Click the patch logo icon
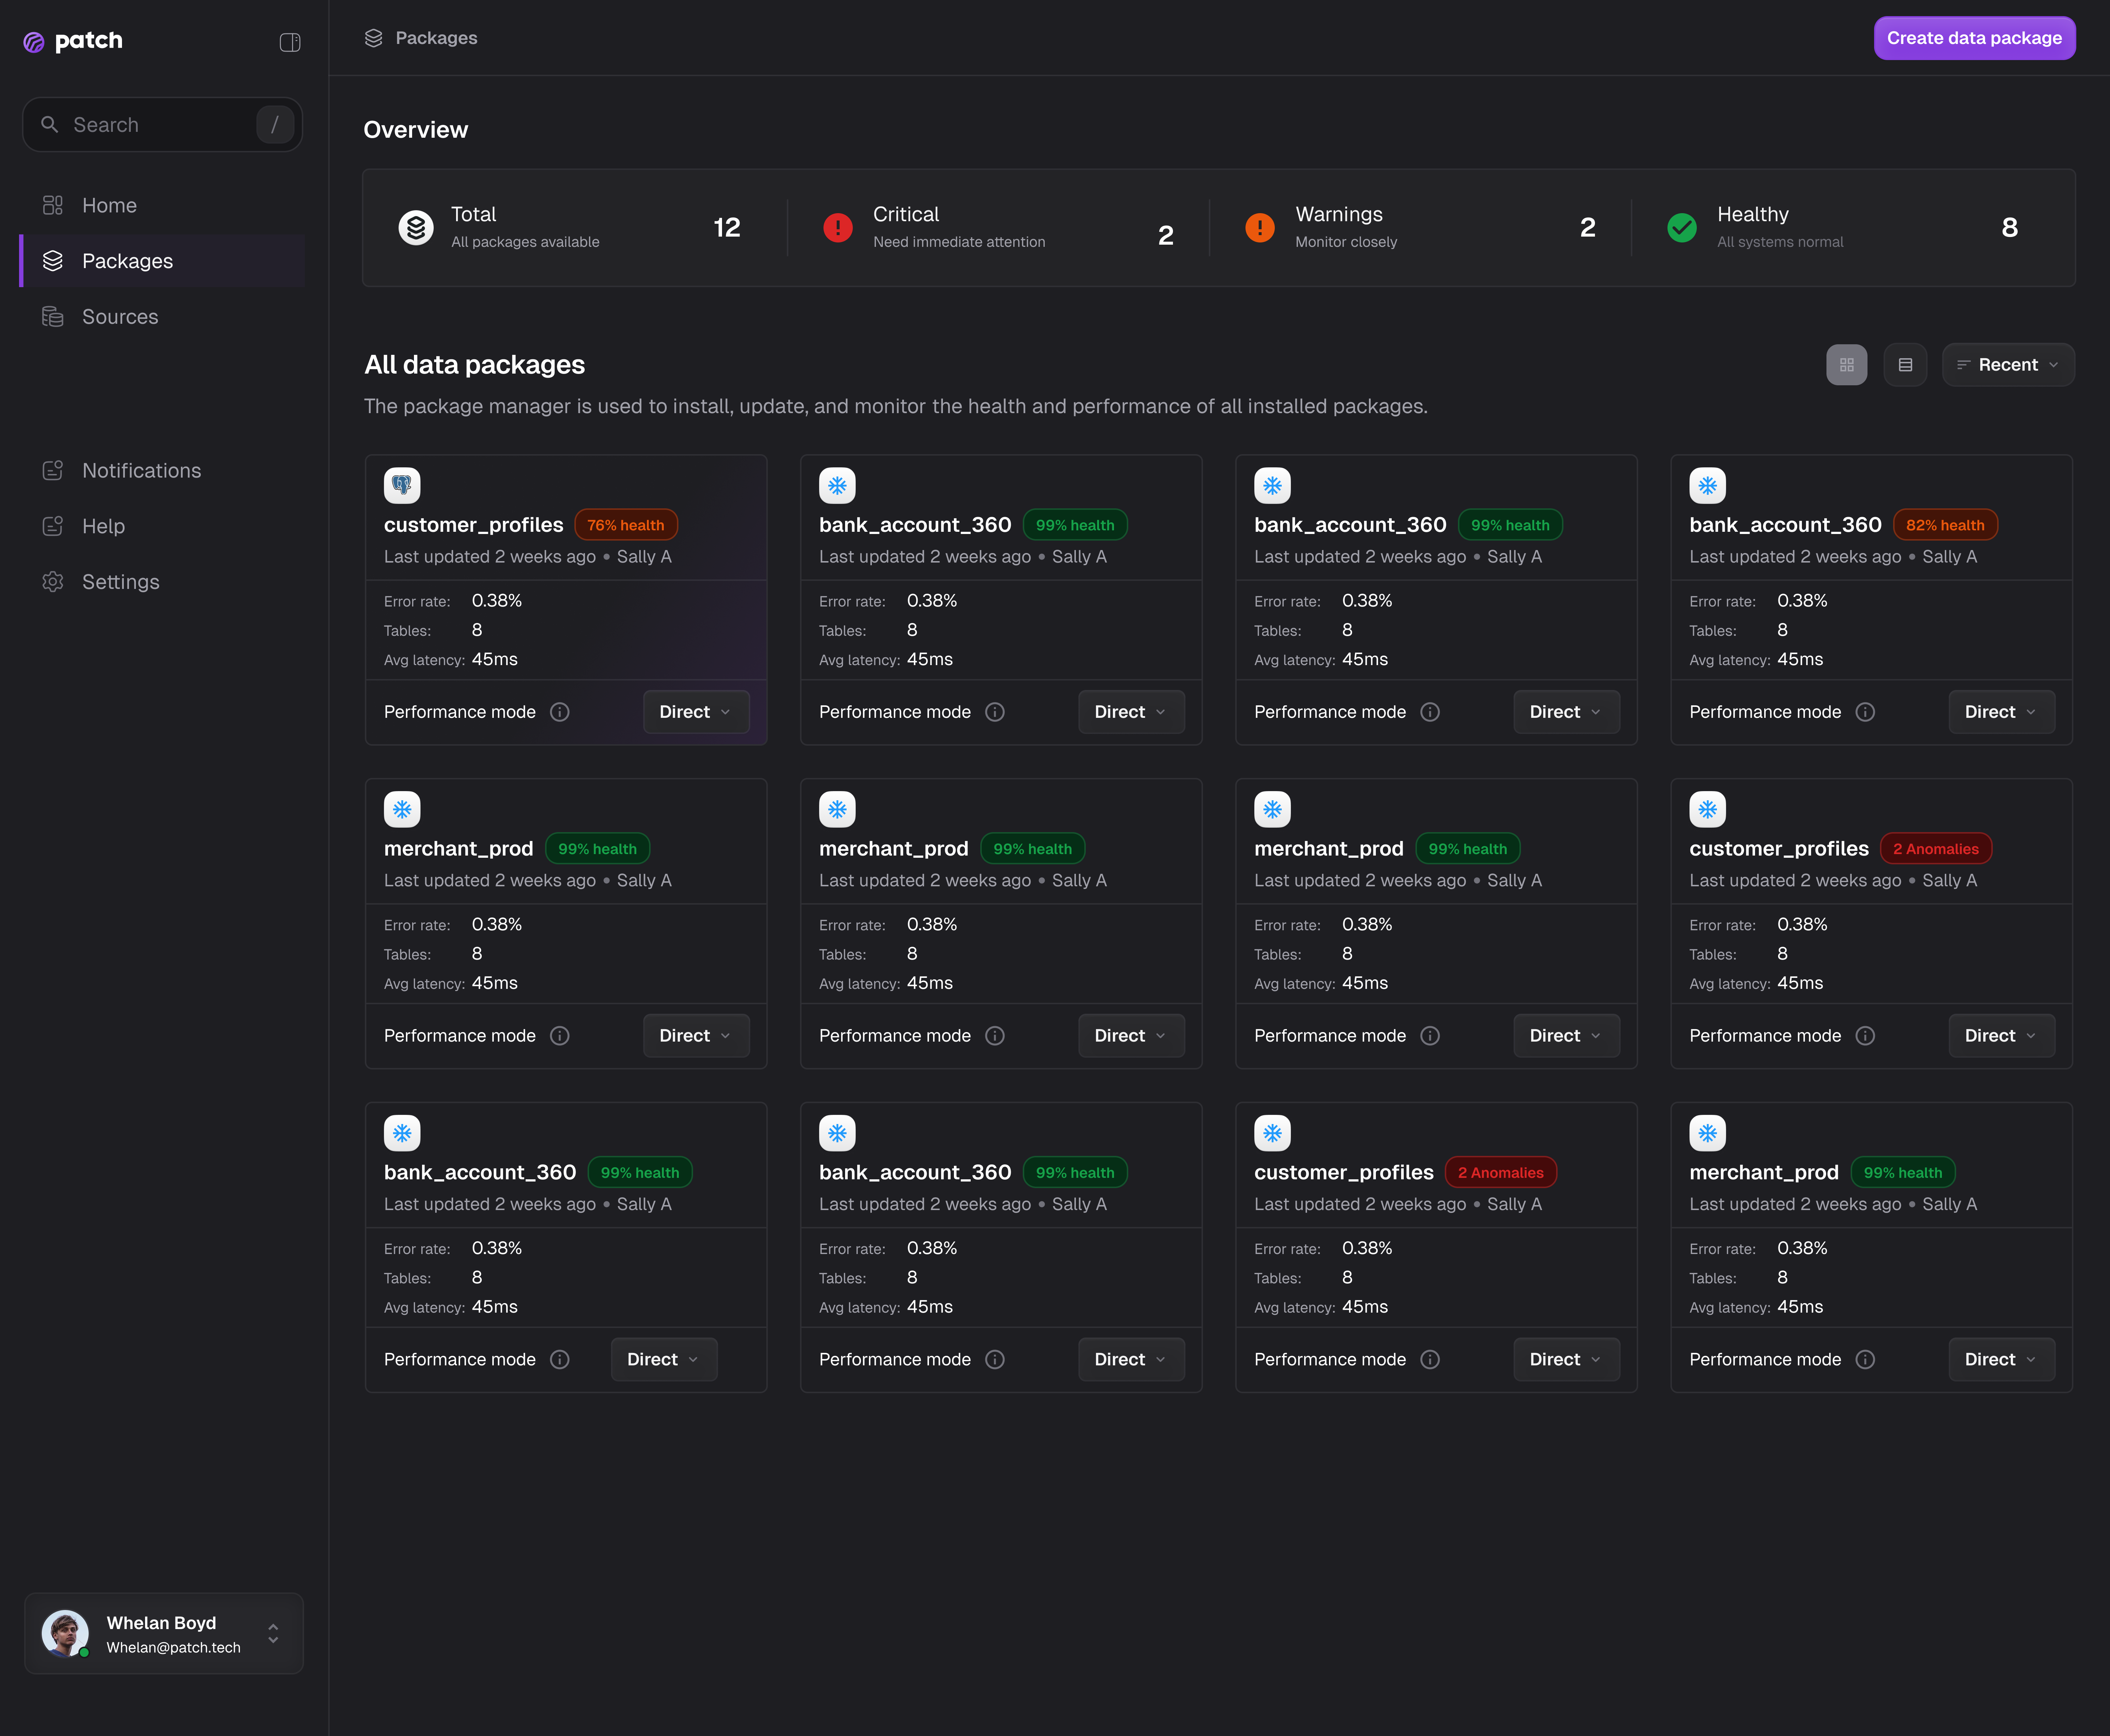Image resolution: width=2110 pixels, height=1736 pixels. [x=34, y=42]
